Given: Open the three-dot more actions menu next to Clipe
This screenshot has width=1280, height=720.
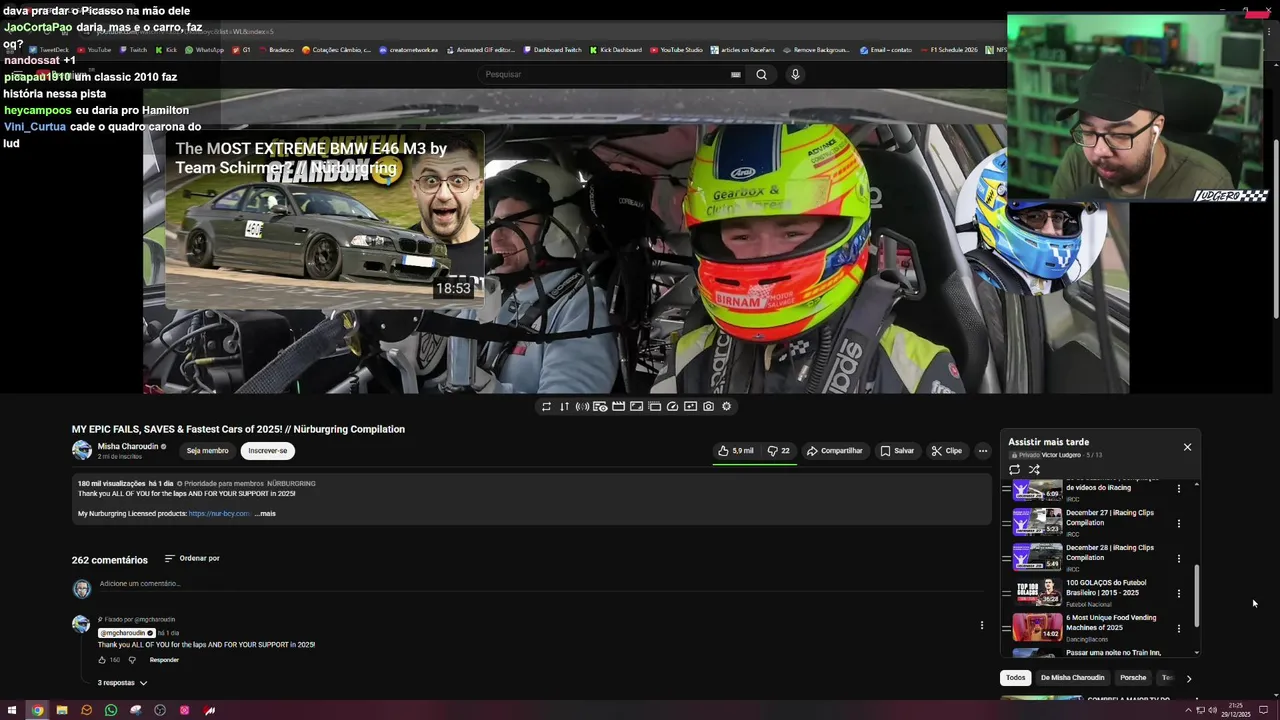Looking at the screenshot, I should pos(983,451).
